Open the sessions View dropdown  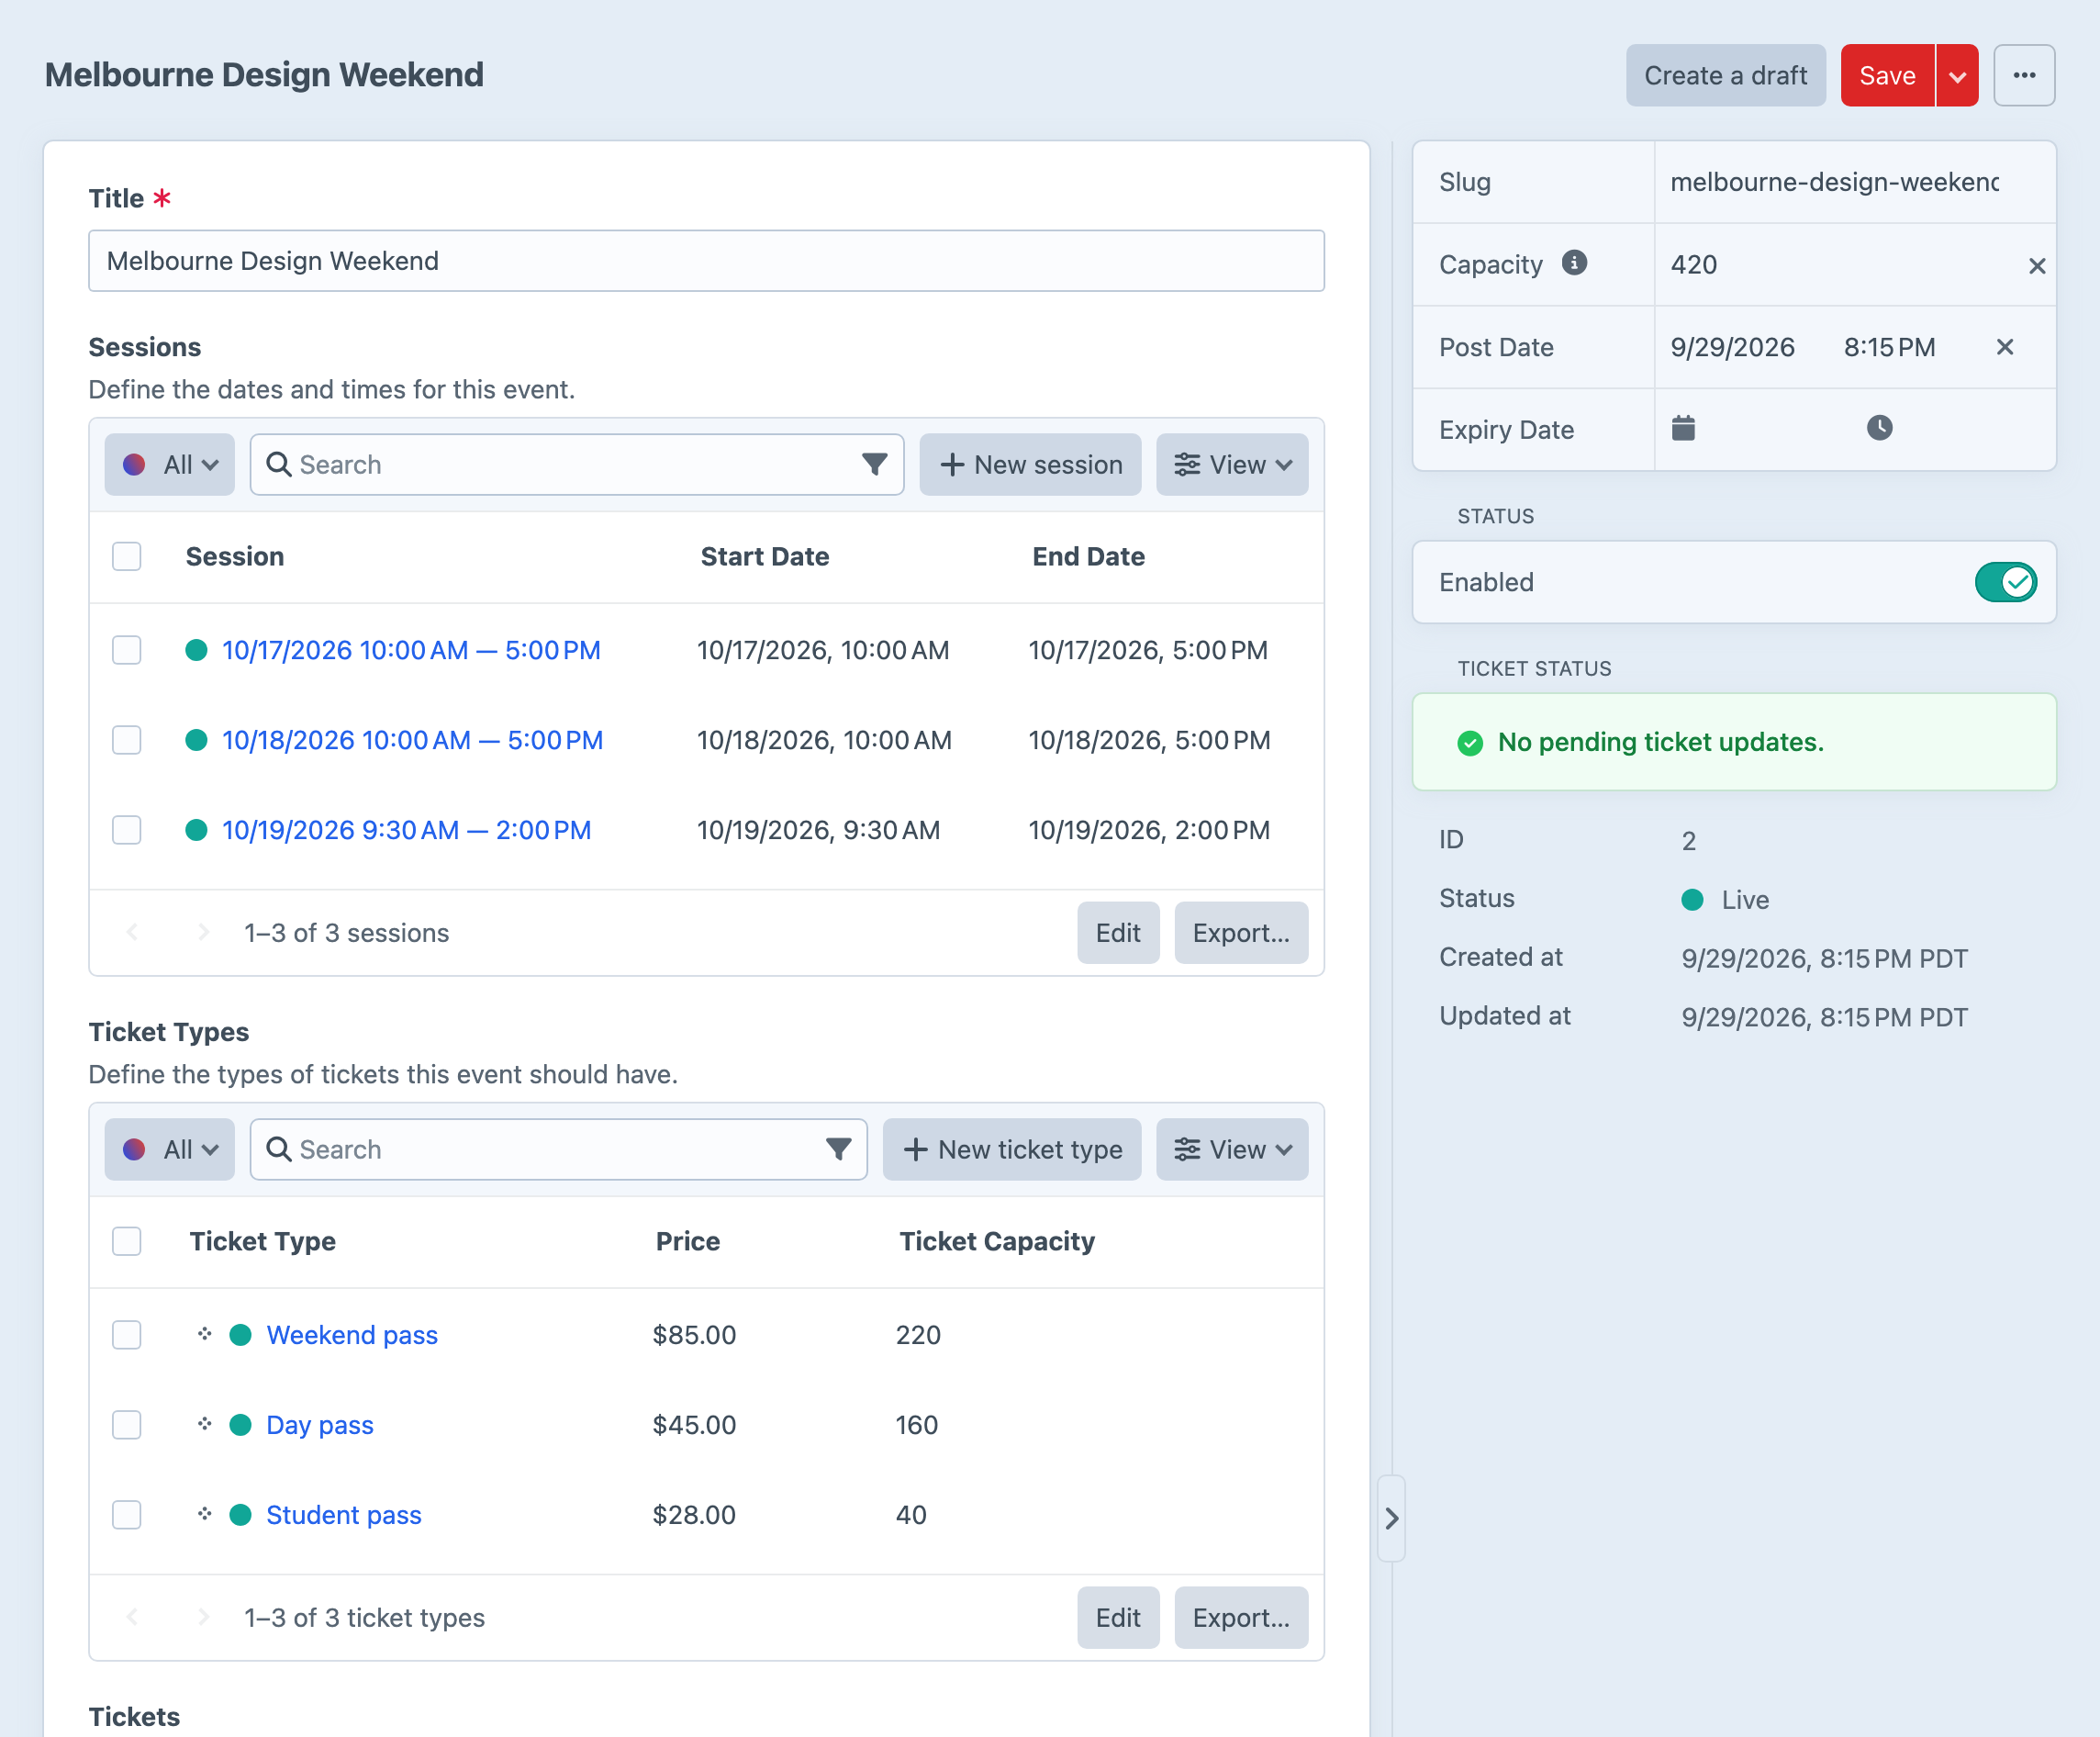(x=1232, y=464)
